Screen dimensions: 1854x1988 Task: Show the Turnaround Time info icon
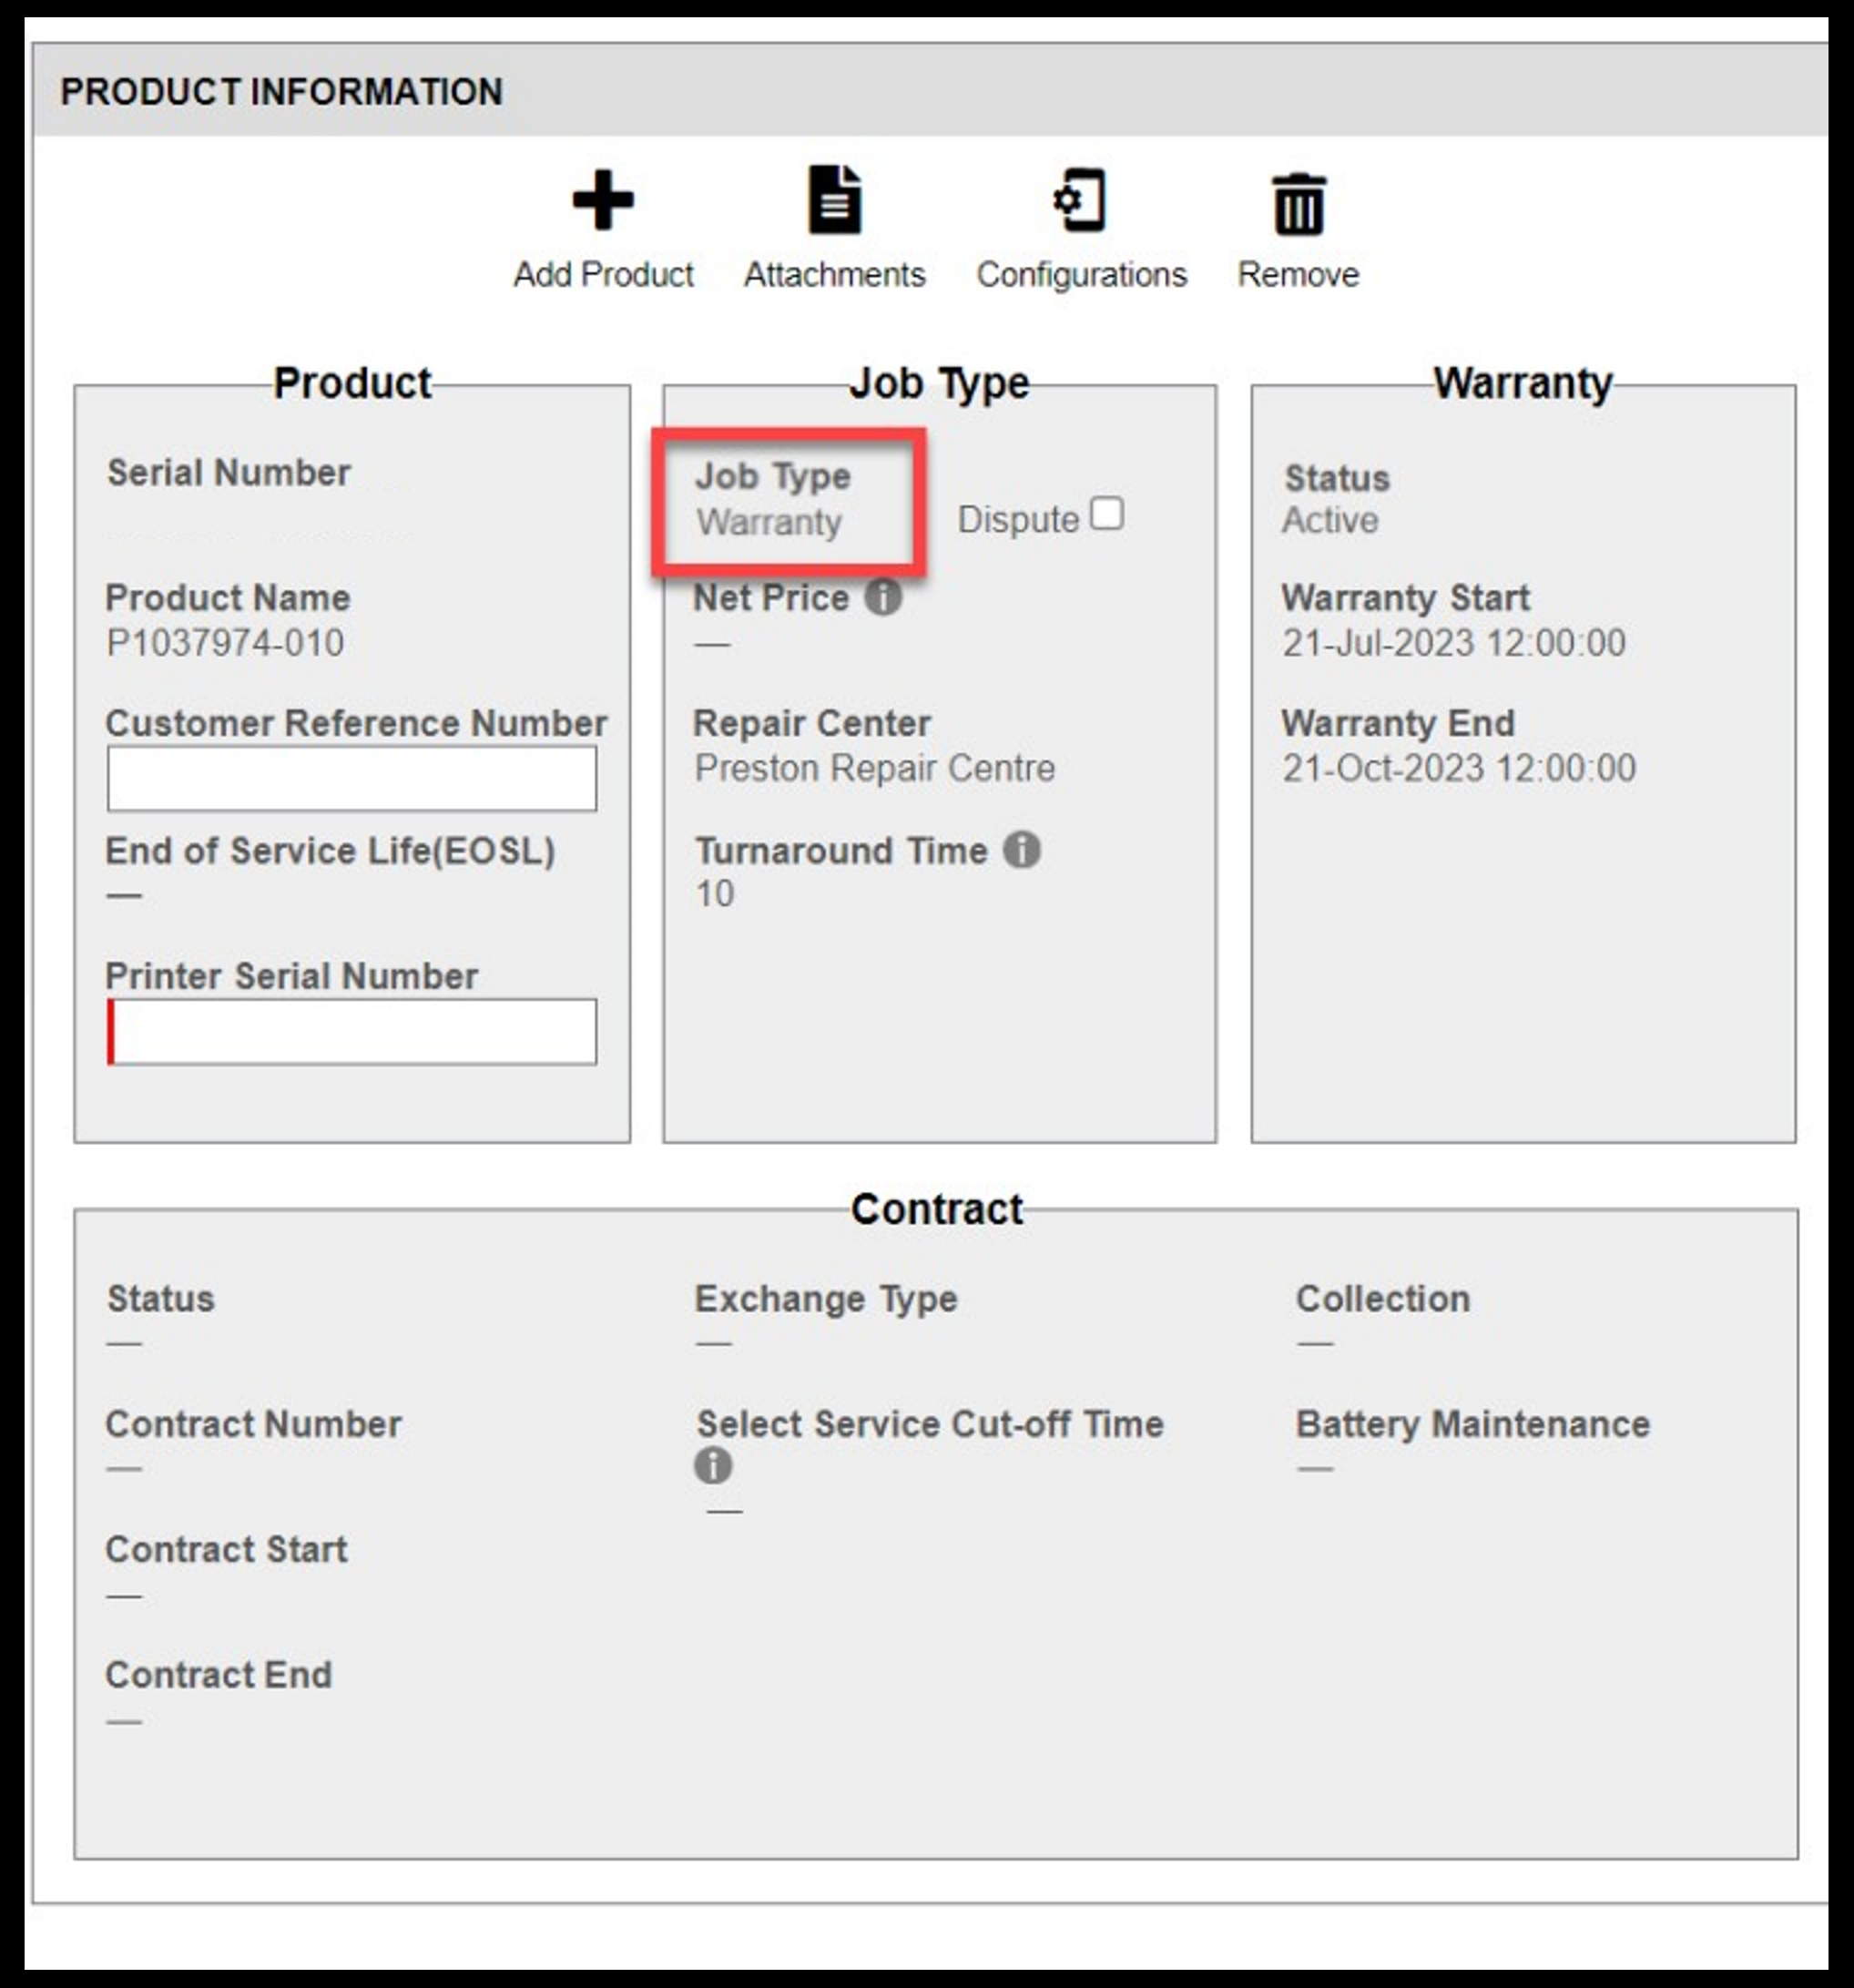pyautogui.click(x=1022, y=850)
